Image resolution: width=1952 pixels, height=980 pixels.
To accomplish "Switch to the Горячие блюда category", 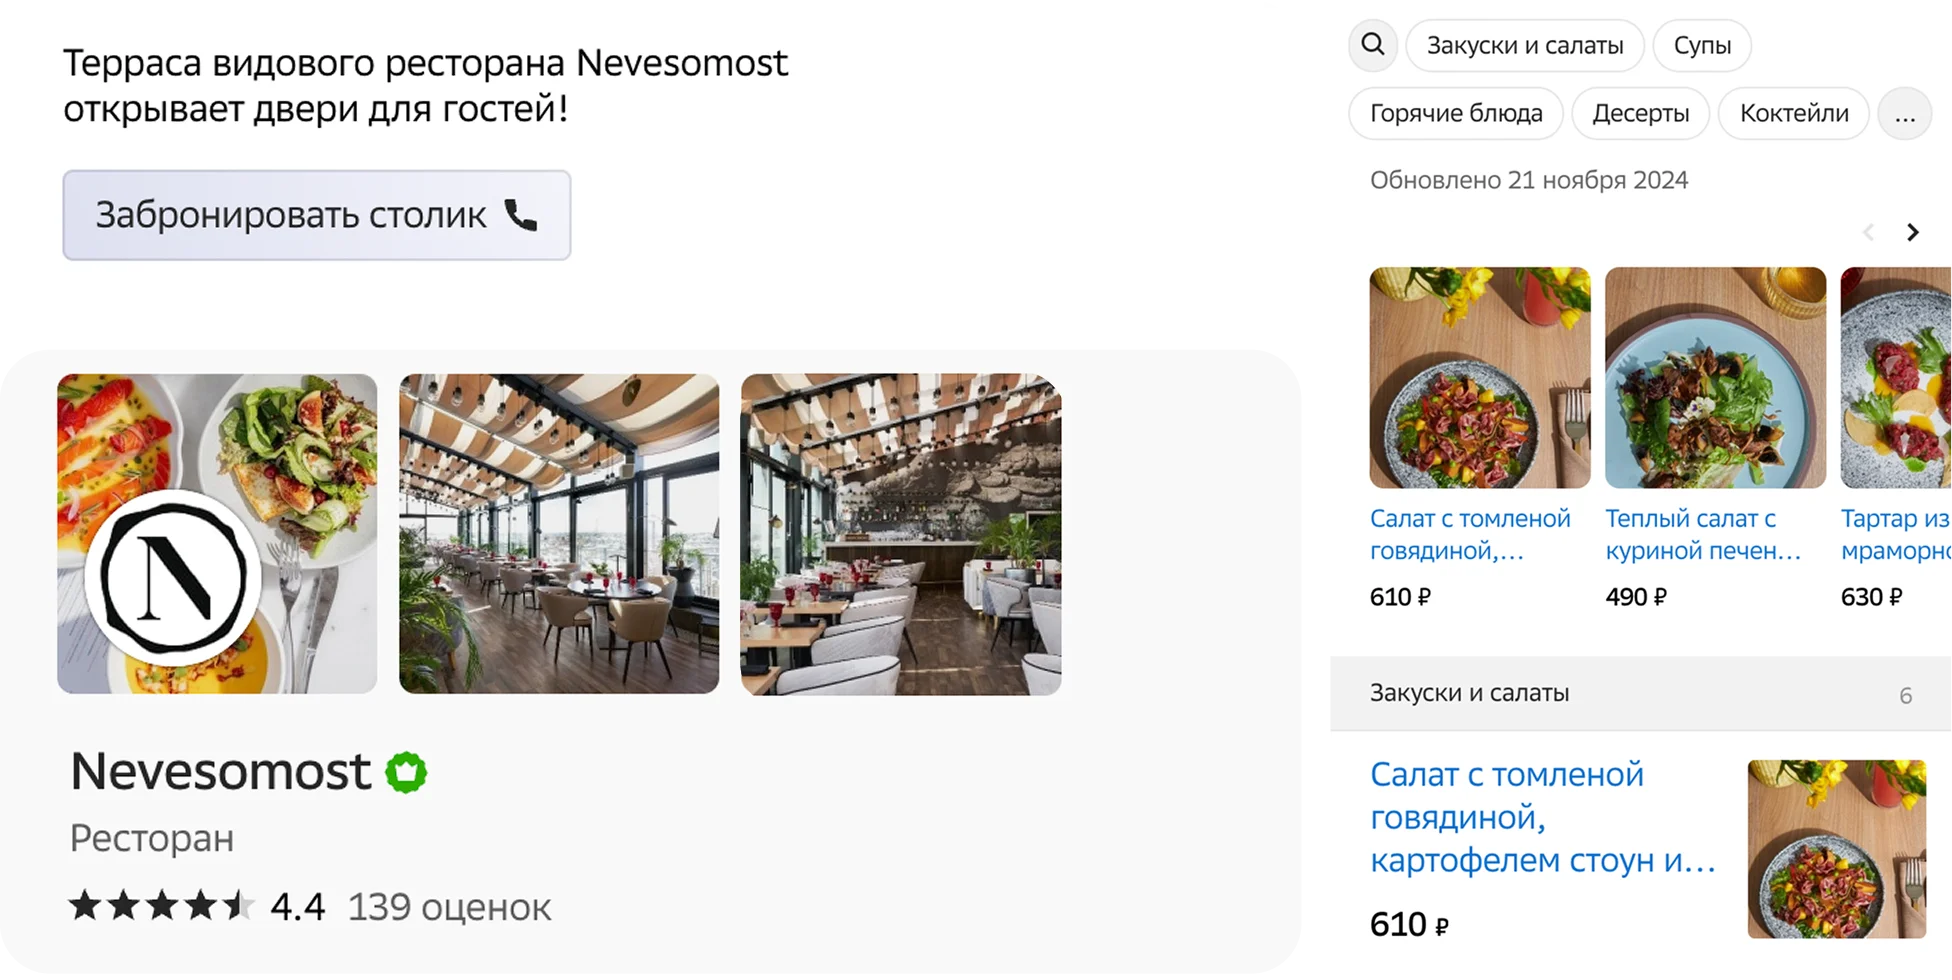I will click(1456, 114).
